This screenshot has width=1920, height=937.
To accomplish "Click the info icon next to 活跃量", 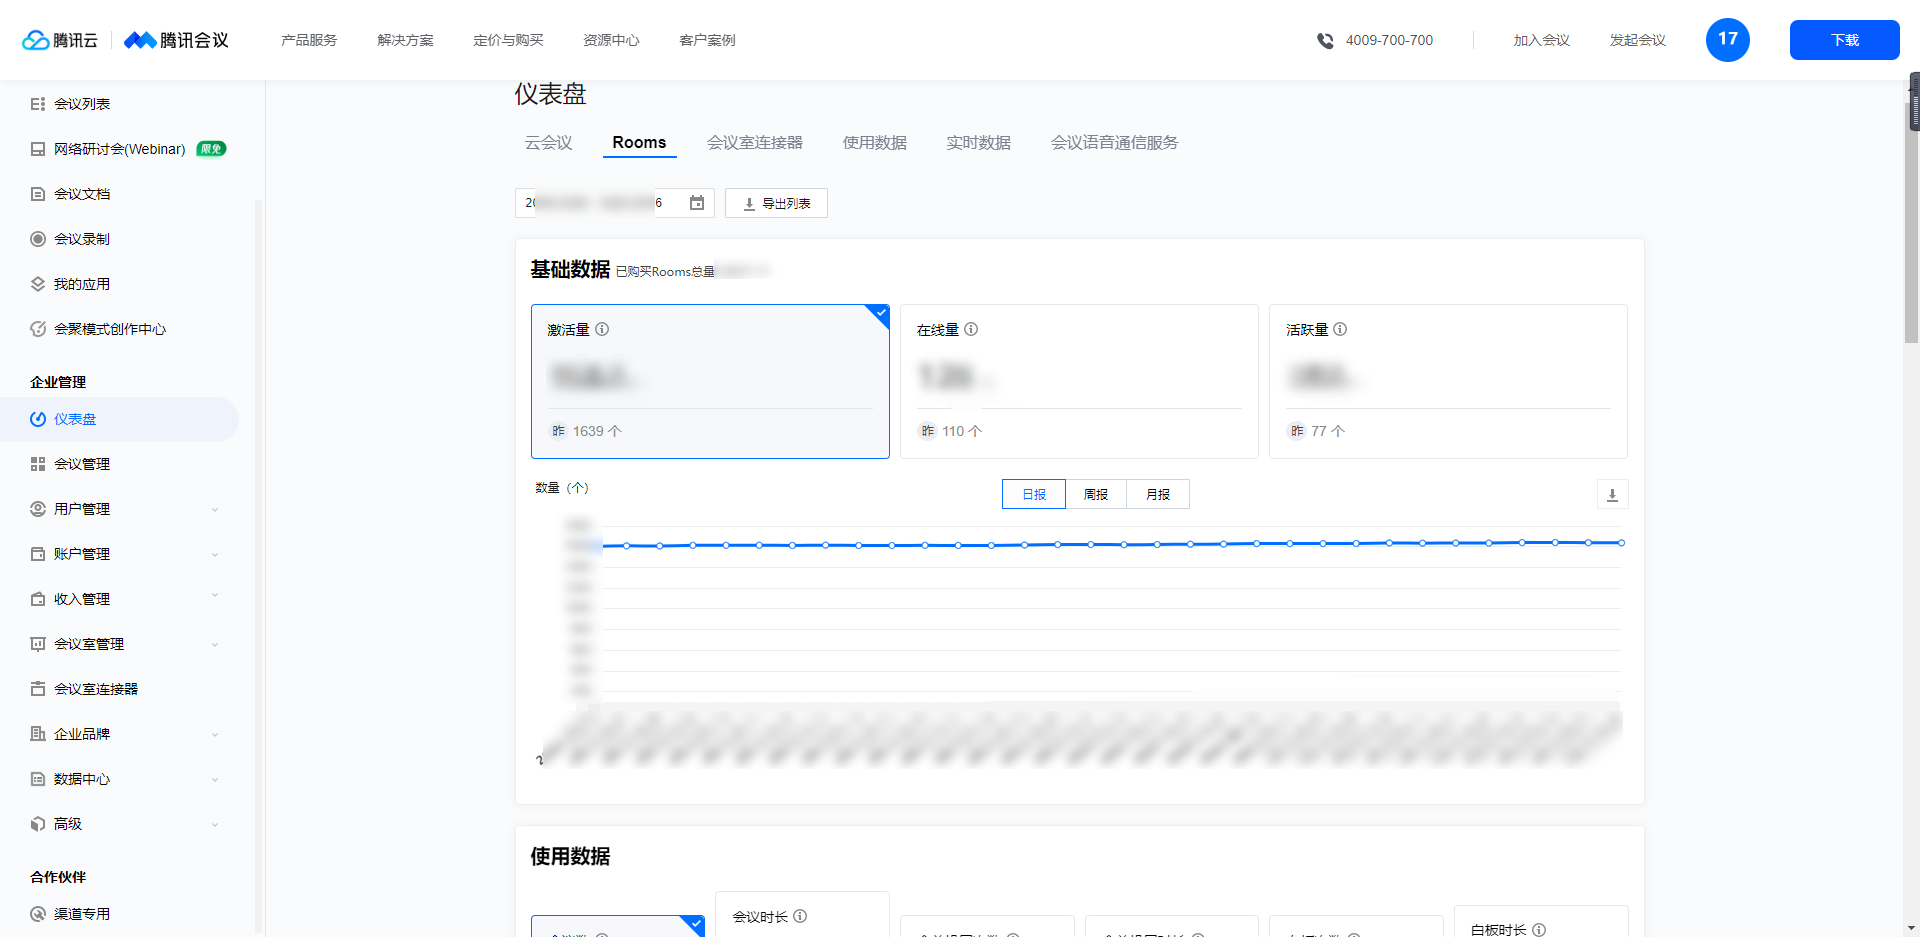I will (x=1340, y=329).
